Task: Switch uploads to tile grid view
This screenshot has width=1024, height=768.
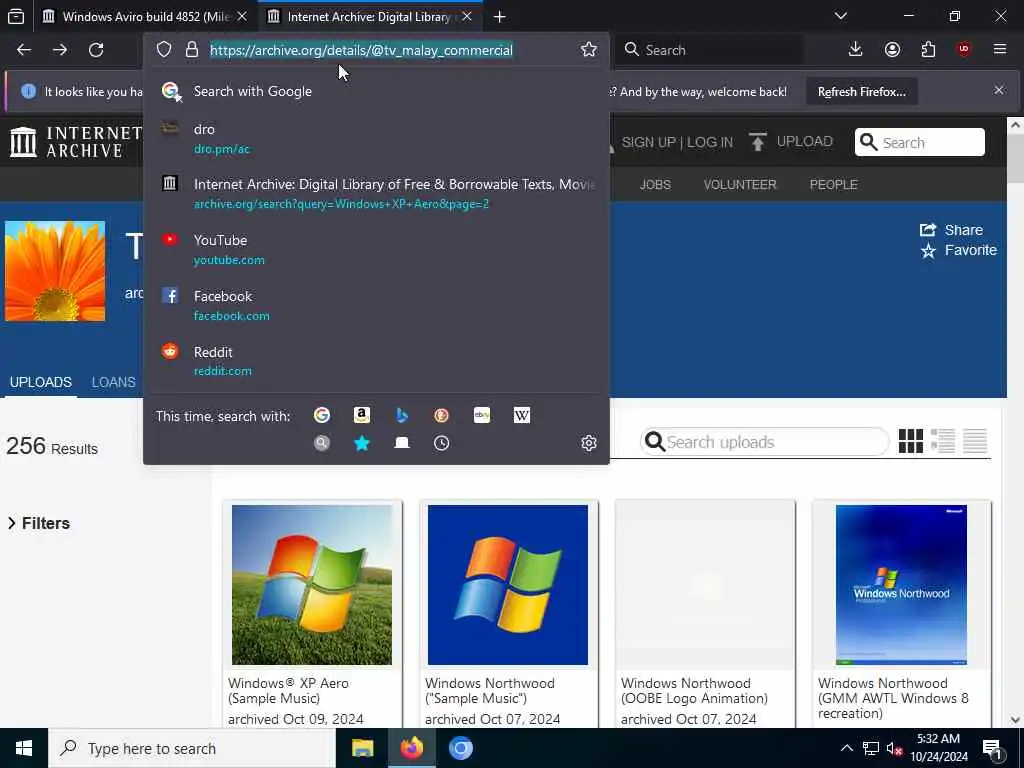Action: tap(911, 441)
